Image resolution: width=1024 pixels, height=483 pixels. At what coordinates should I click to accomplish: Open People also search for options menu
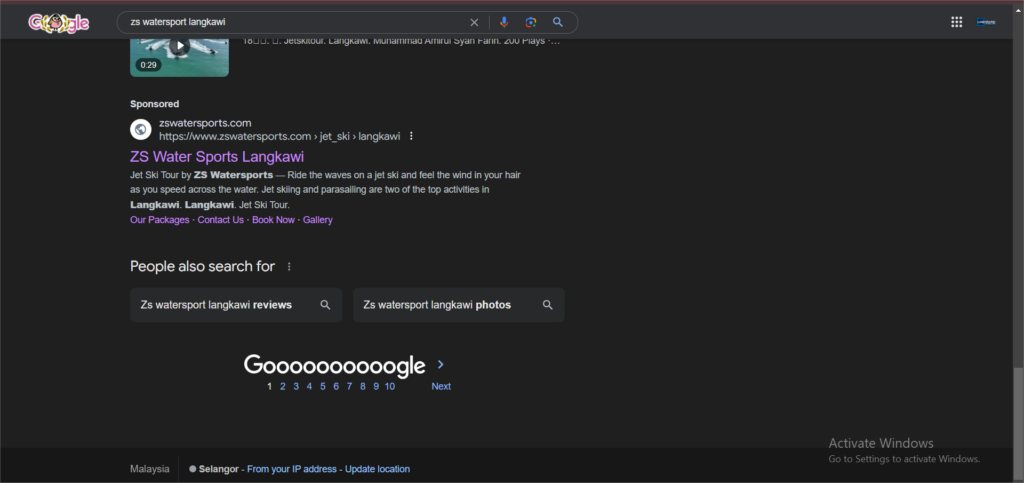[x=289, y=266]
